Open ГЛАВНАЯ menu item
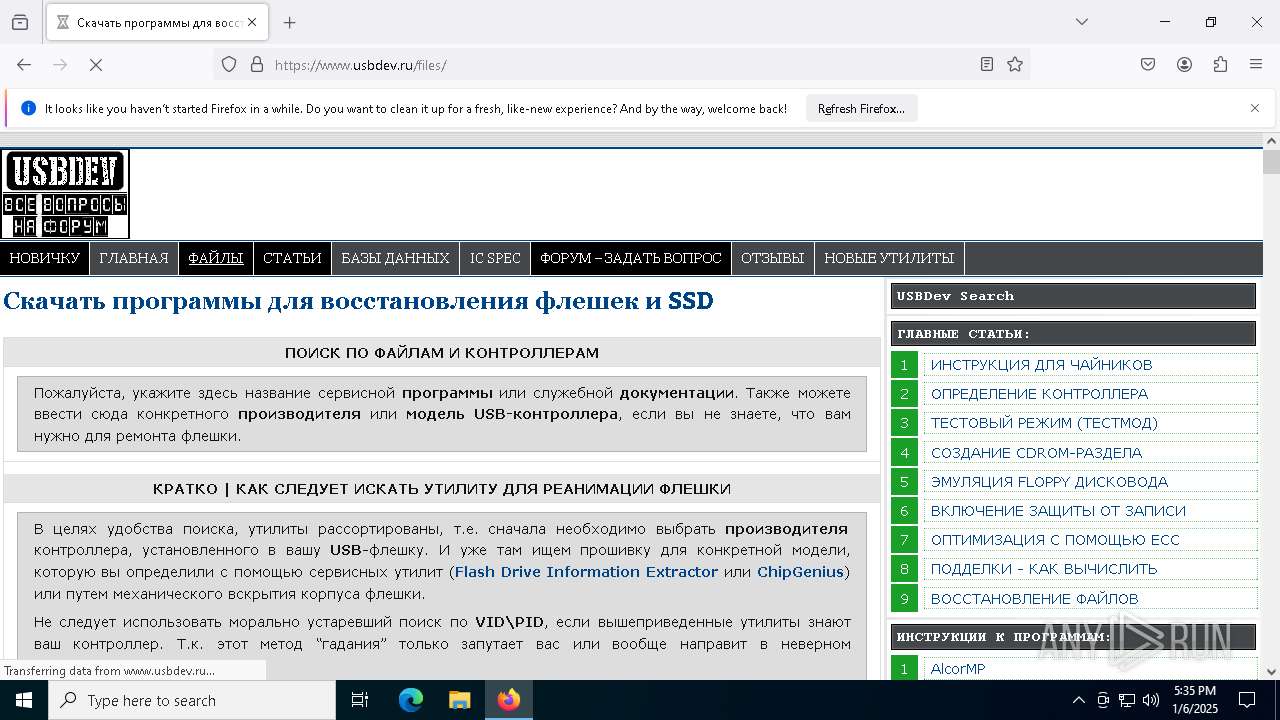Screen dimensions: 1280x720 [x=134, y=258]
